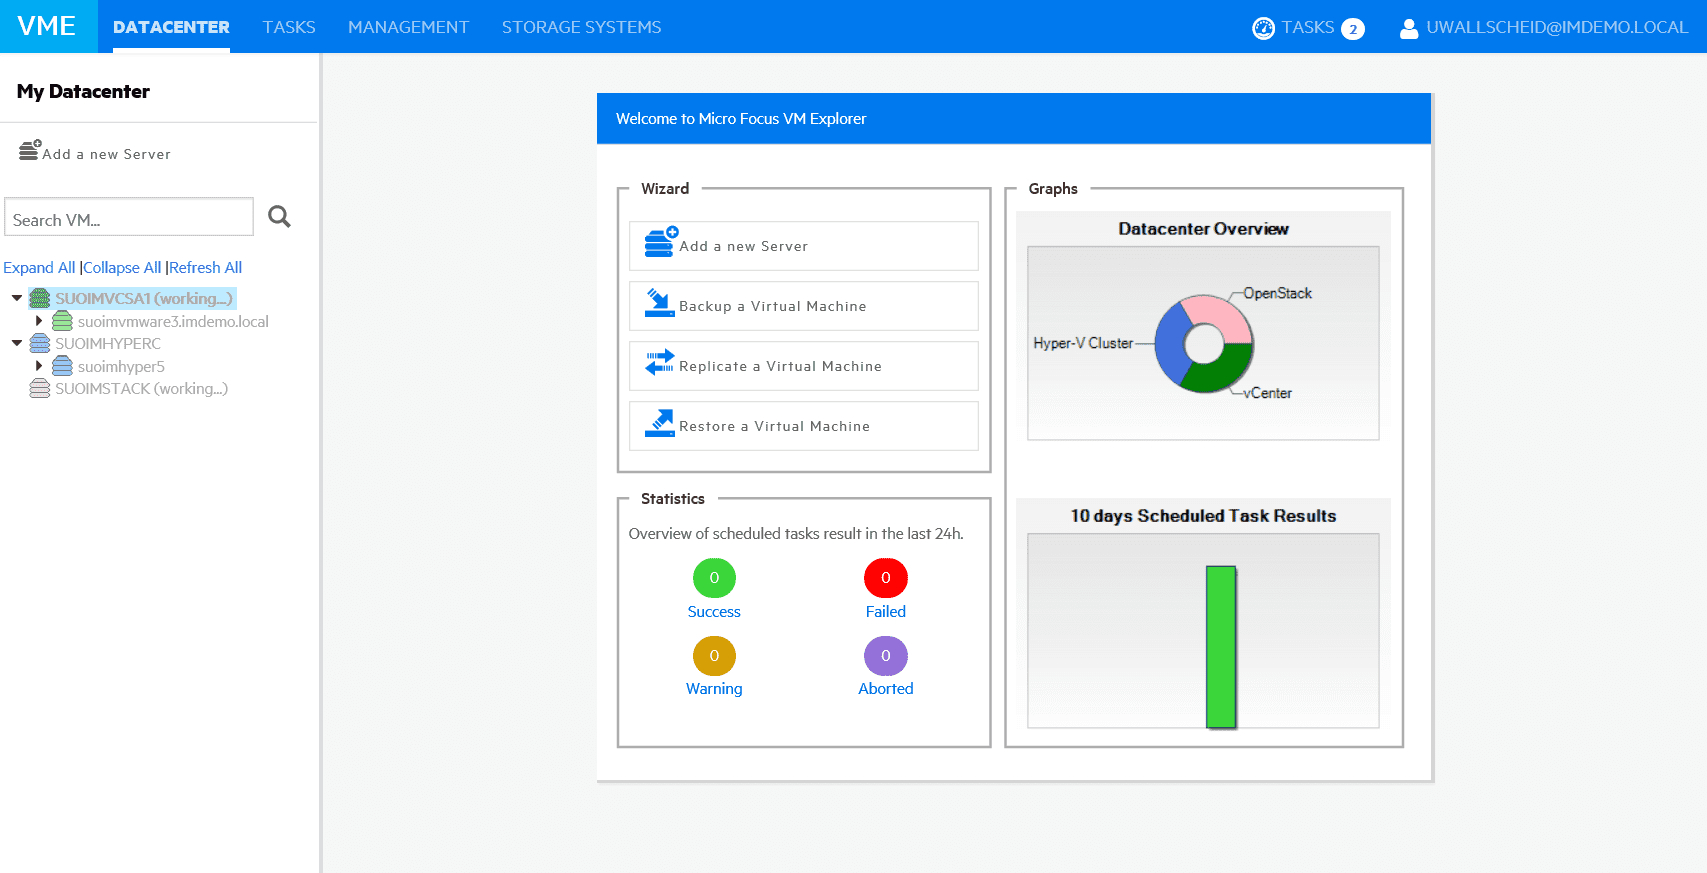
Task: Click the backup download-arrow icon
Action: [659, 302]
